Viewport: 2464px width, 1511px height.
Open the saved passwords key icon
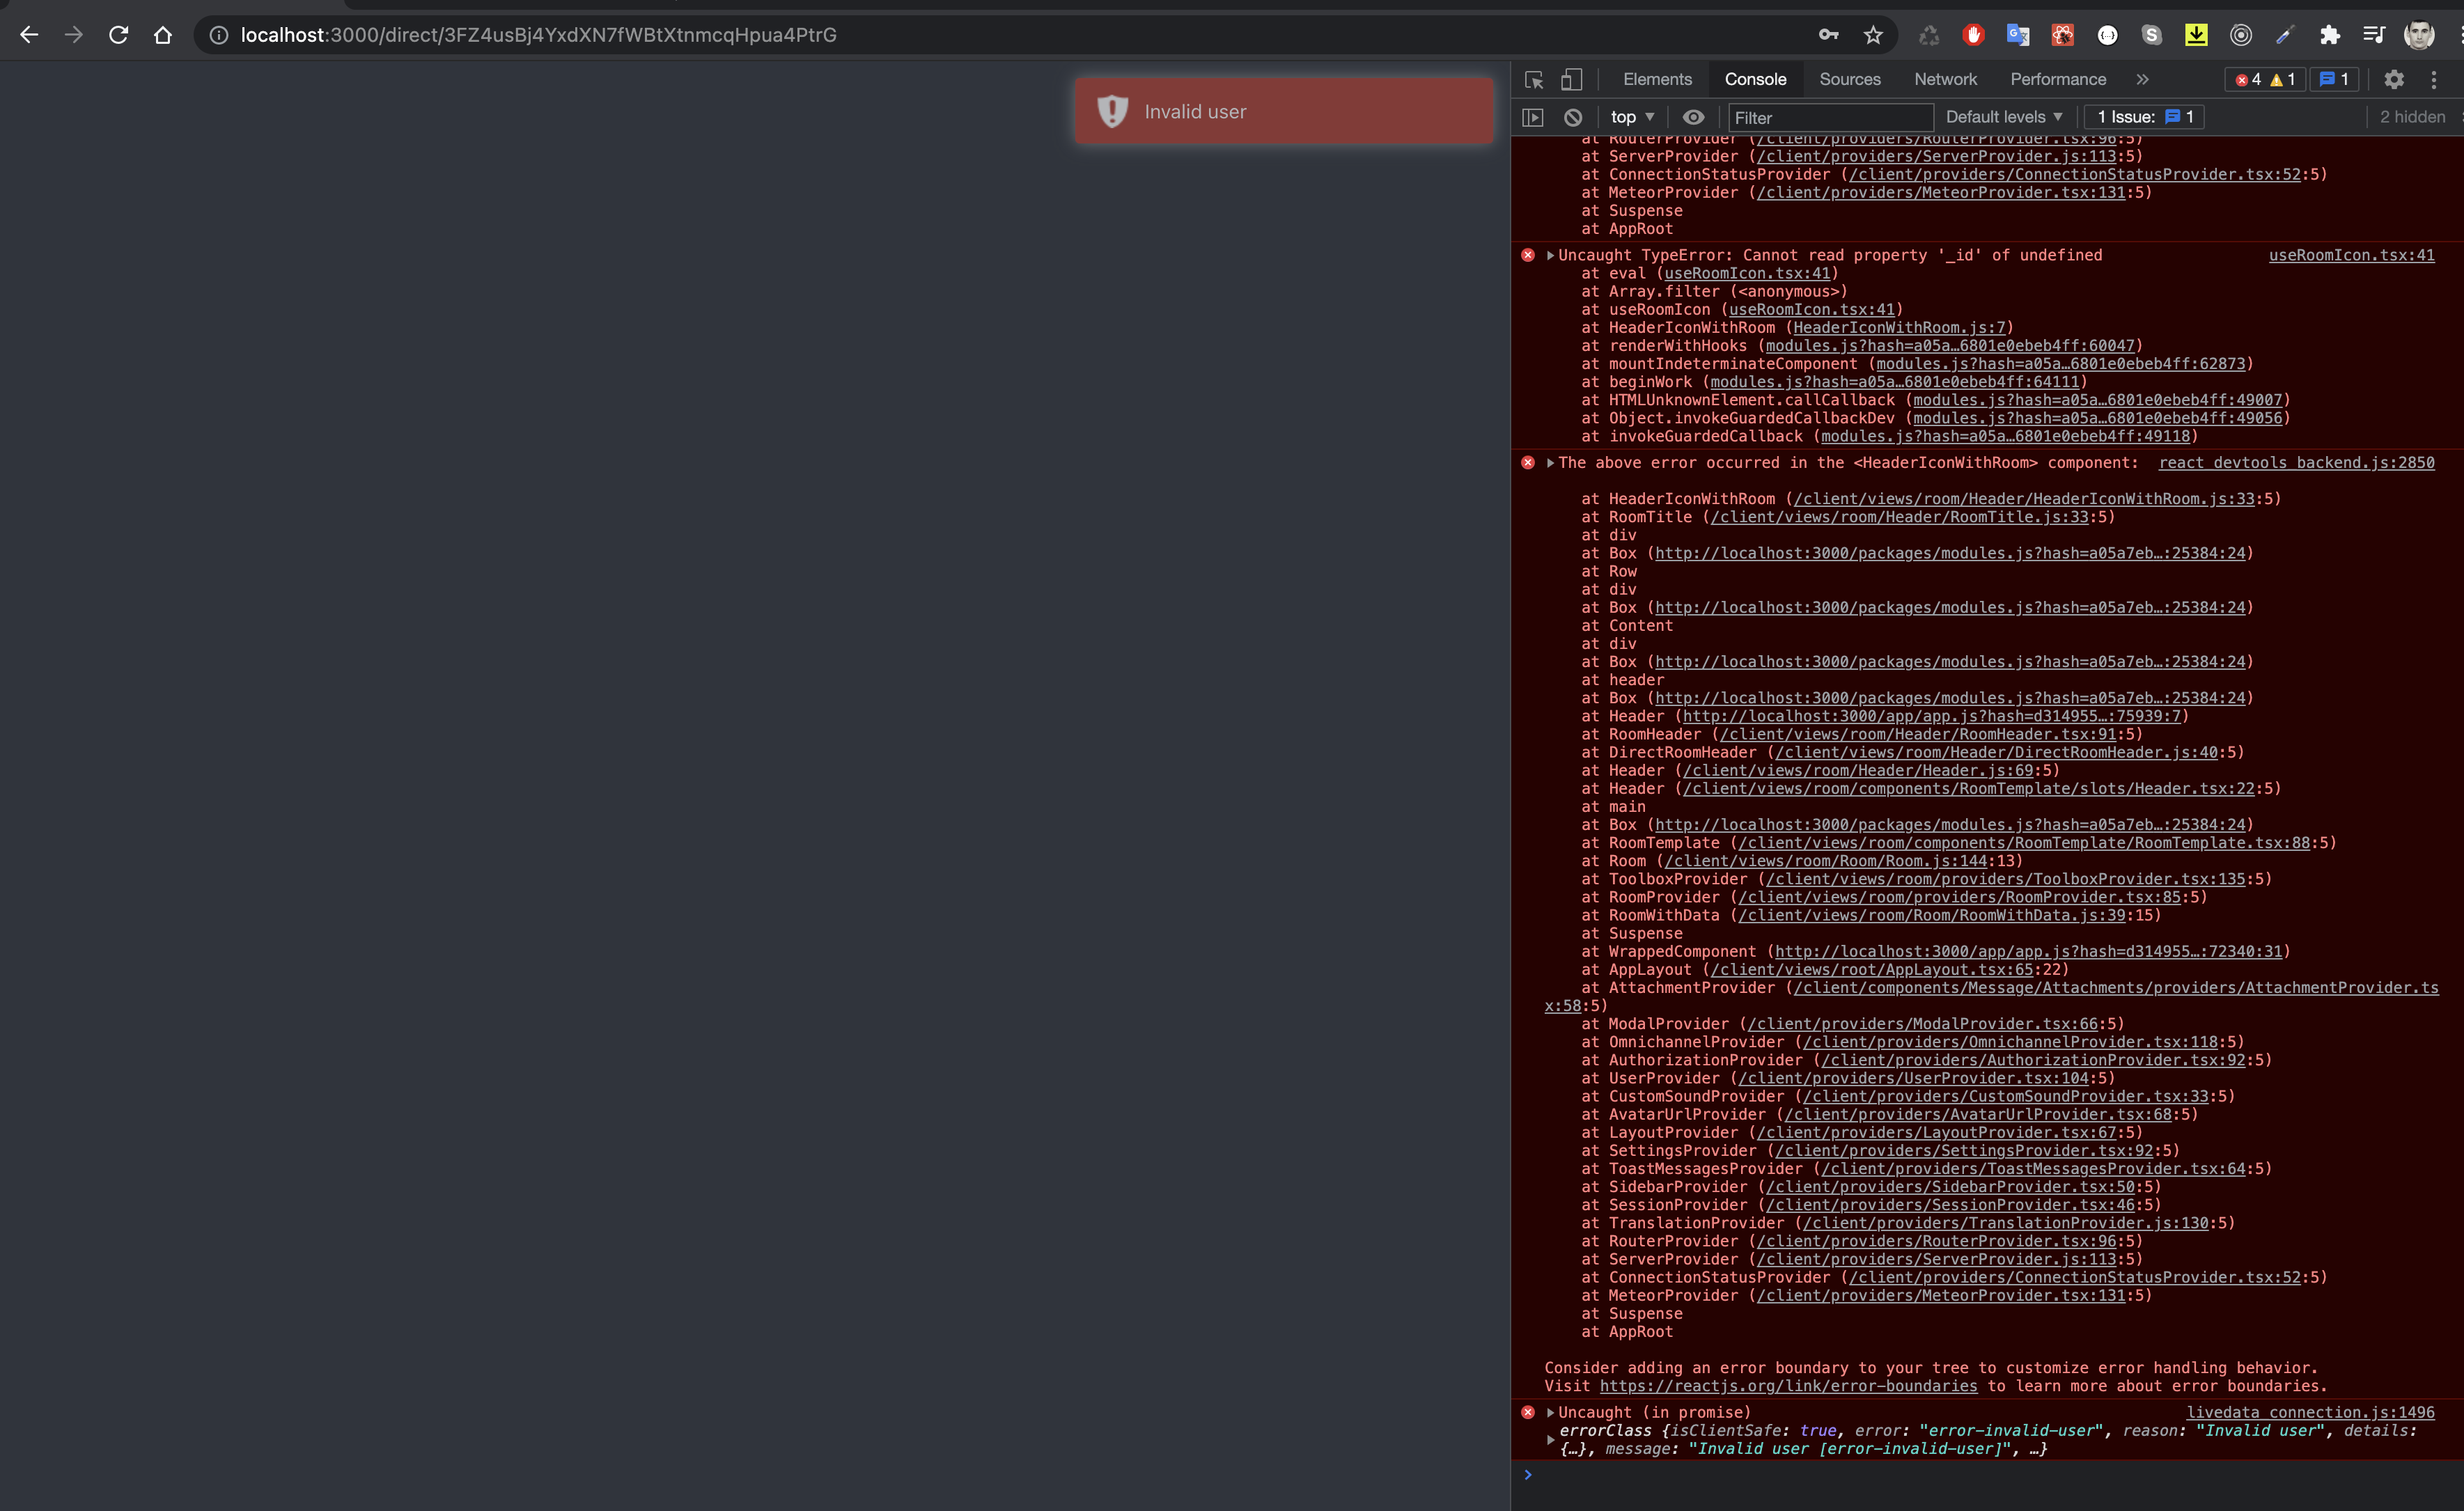coord(1828,35)
